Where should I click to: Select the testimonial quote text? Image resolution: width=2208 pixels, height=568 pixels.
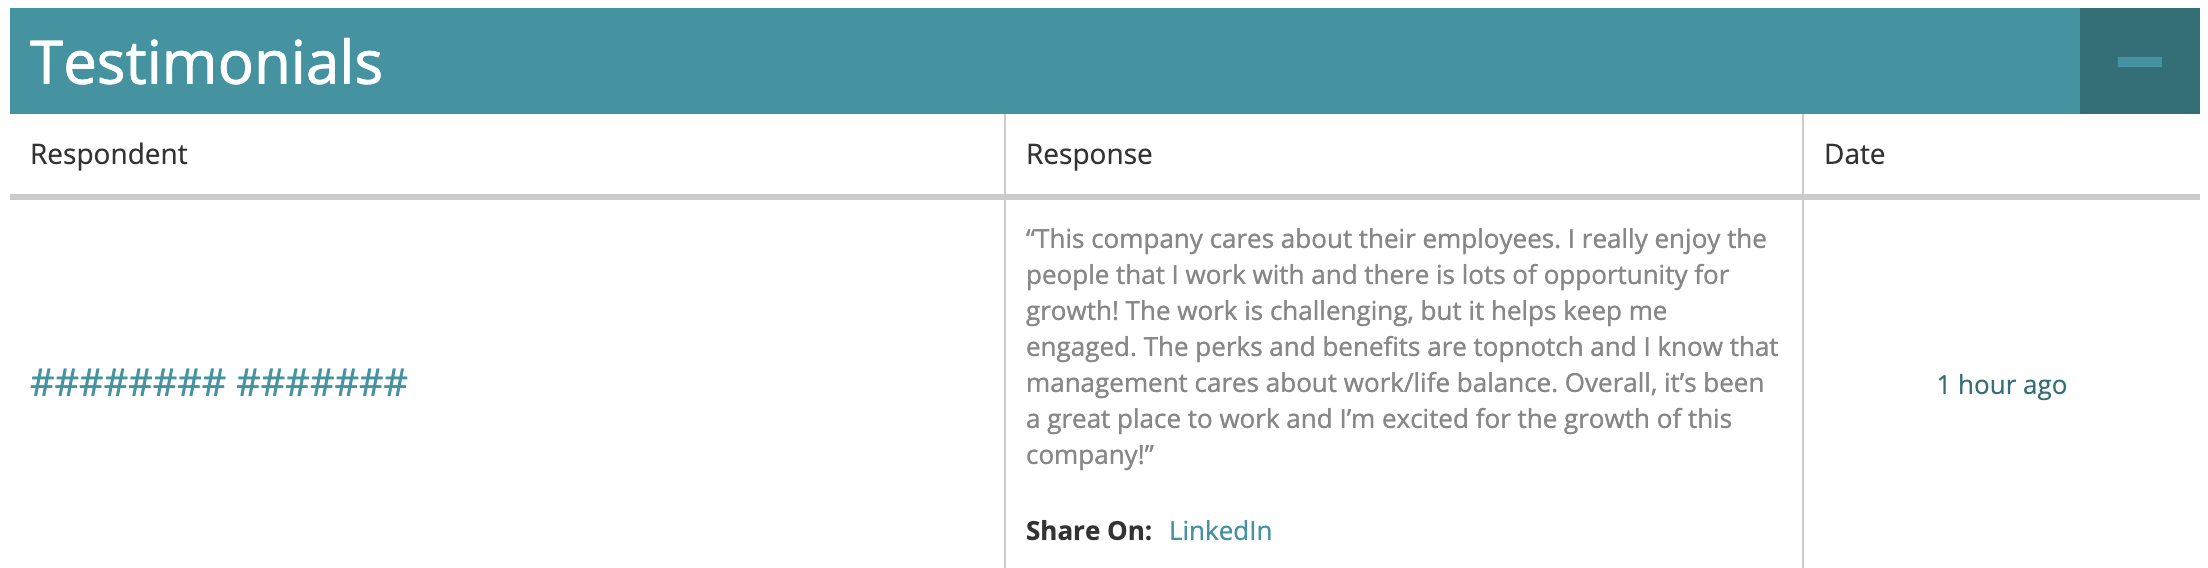(x=1402, y=347)
